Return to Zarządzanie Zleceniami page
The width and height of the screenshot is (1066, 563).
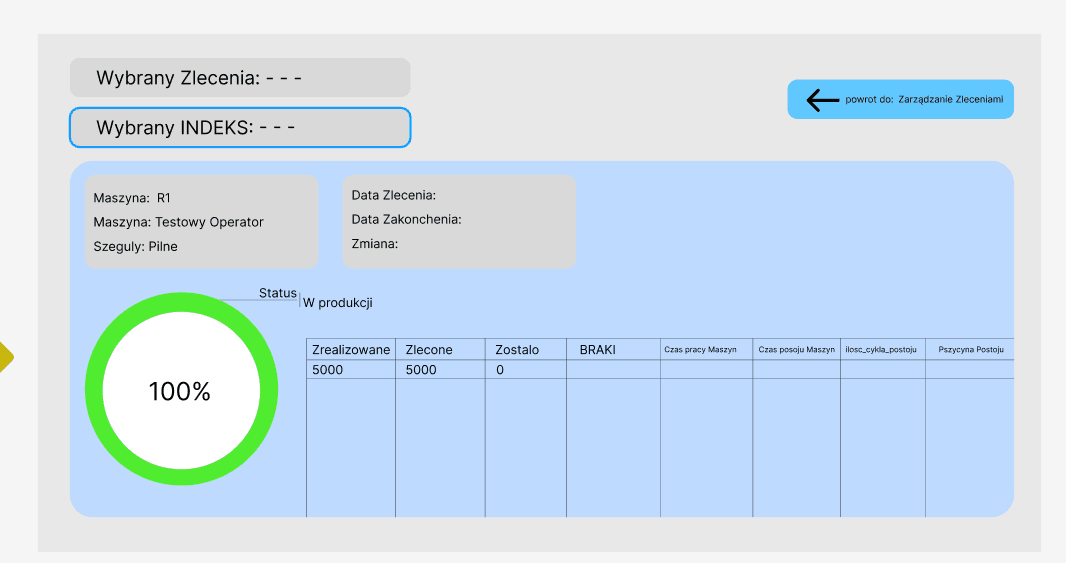coord(900,99)
